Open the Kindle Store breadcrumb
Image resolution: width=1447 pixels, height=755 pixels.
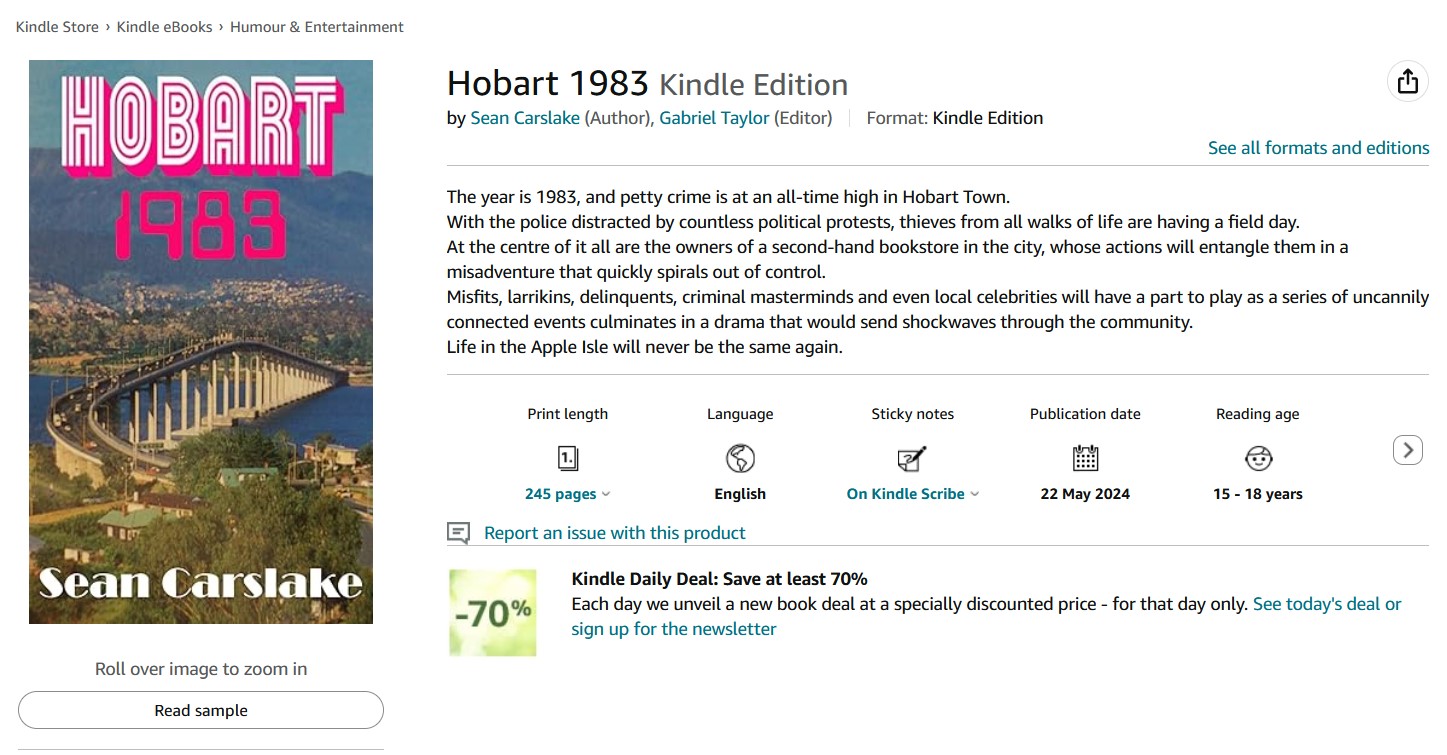tap(57, 27)
